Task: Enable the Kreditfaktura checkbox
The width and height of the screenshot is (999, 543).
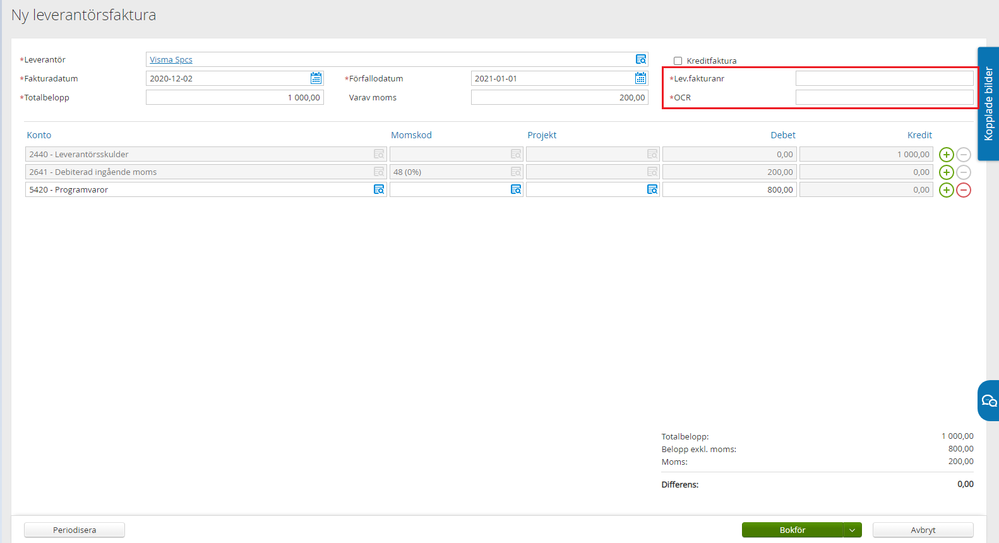Action: (x=678, y=61)
